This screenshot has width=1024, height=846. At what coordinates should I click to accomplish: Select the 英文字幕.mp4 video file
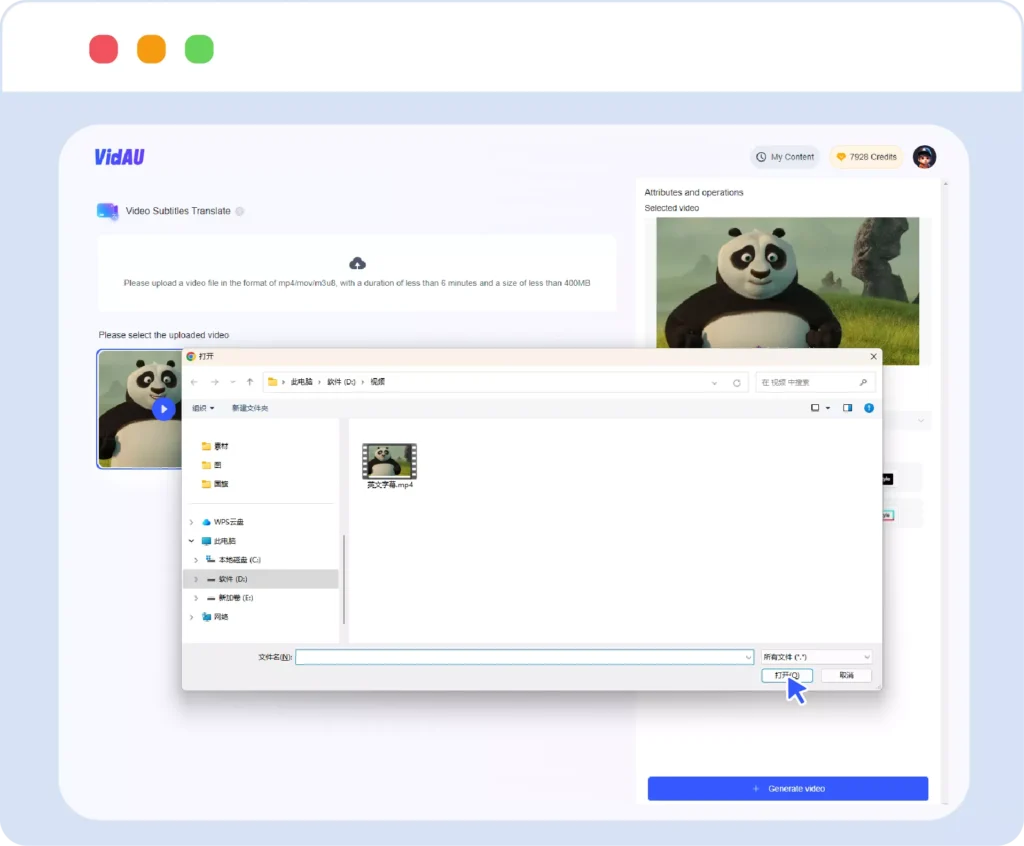coord(390,466)
